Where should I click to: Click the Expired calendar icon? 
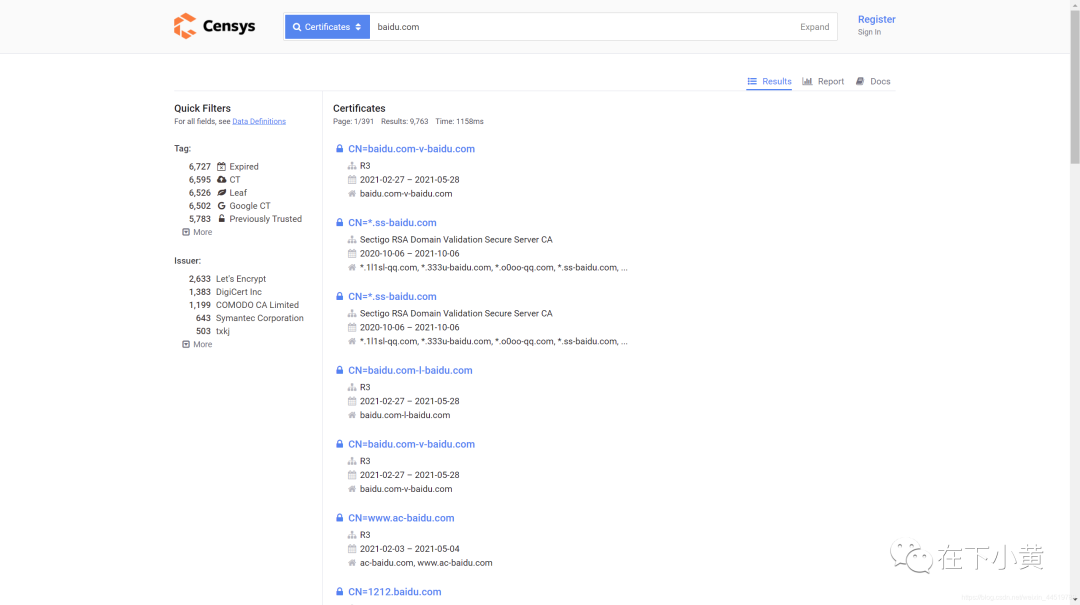coord(221,167)
